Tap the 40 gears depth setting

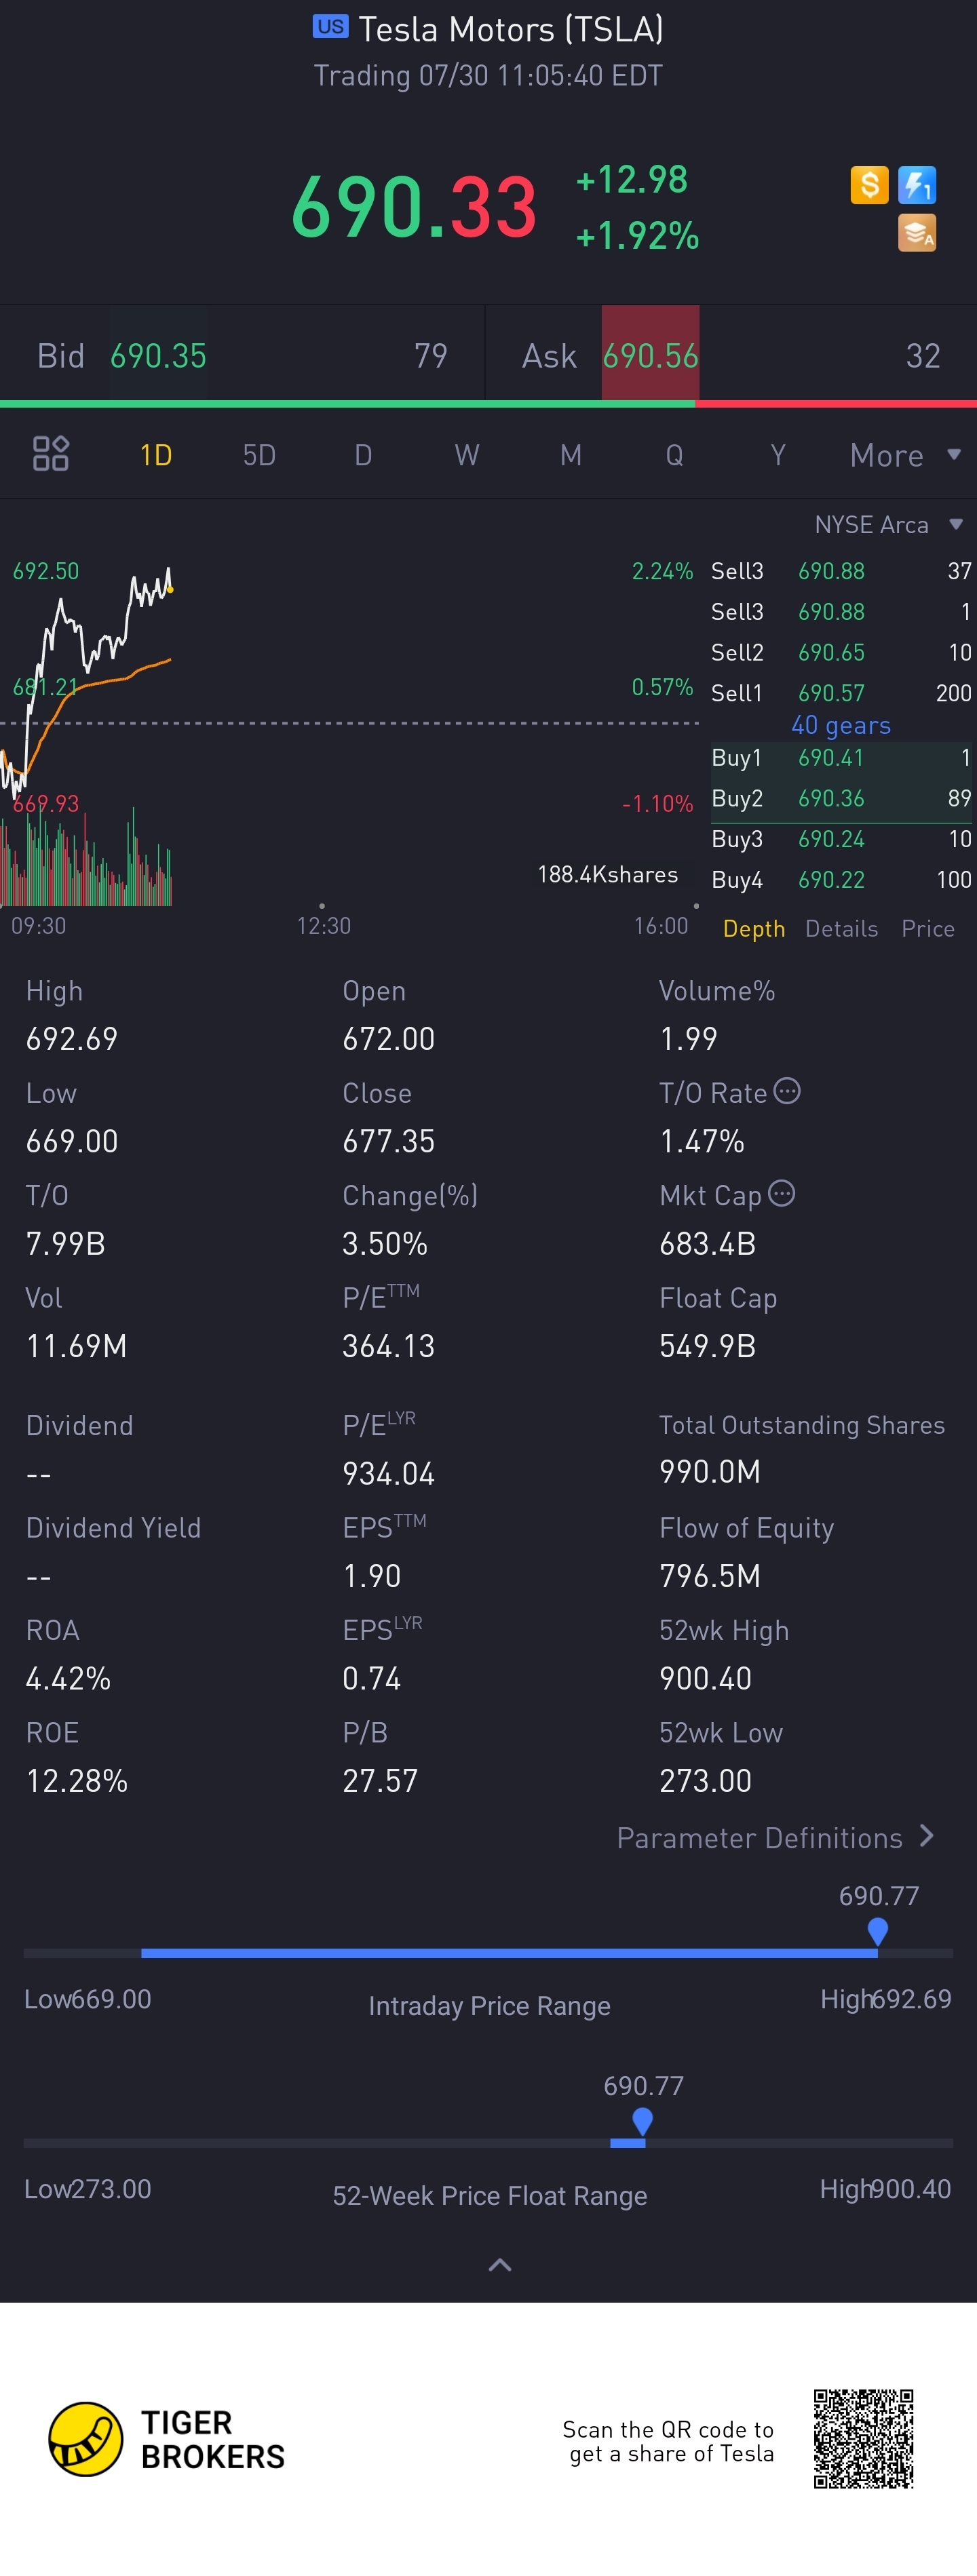point(841,725)
